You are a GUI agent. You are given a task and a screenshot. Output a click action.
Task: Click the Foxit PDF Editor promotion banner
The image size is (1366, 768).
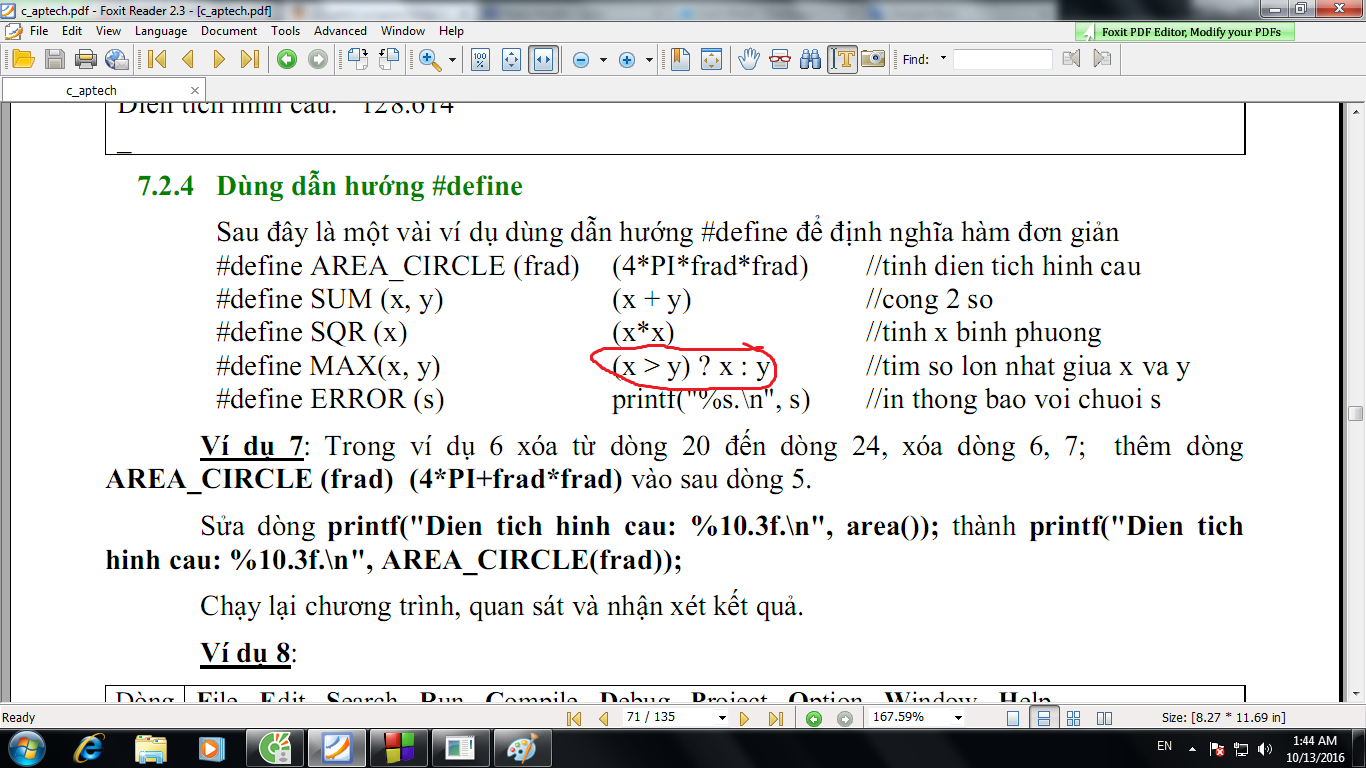click(x=1185, y=32)
